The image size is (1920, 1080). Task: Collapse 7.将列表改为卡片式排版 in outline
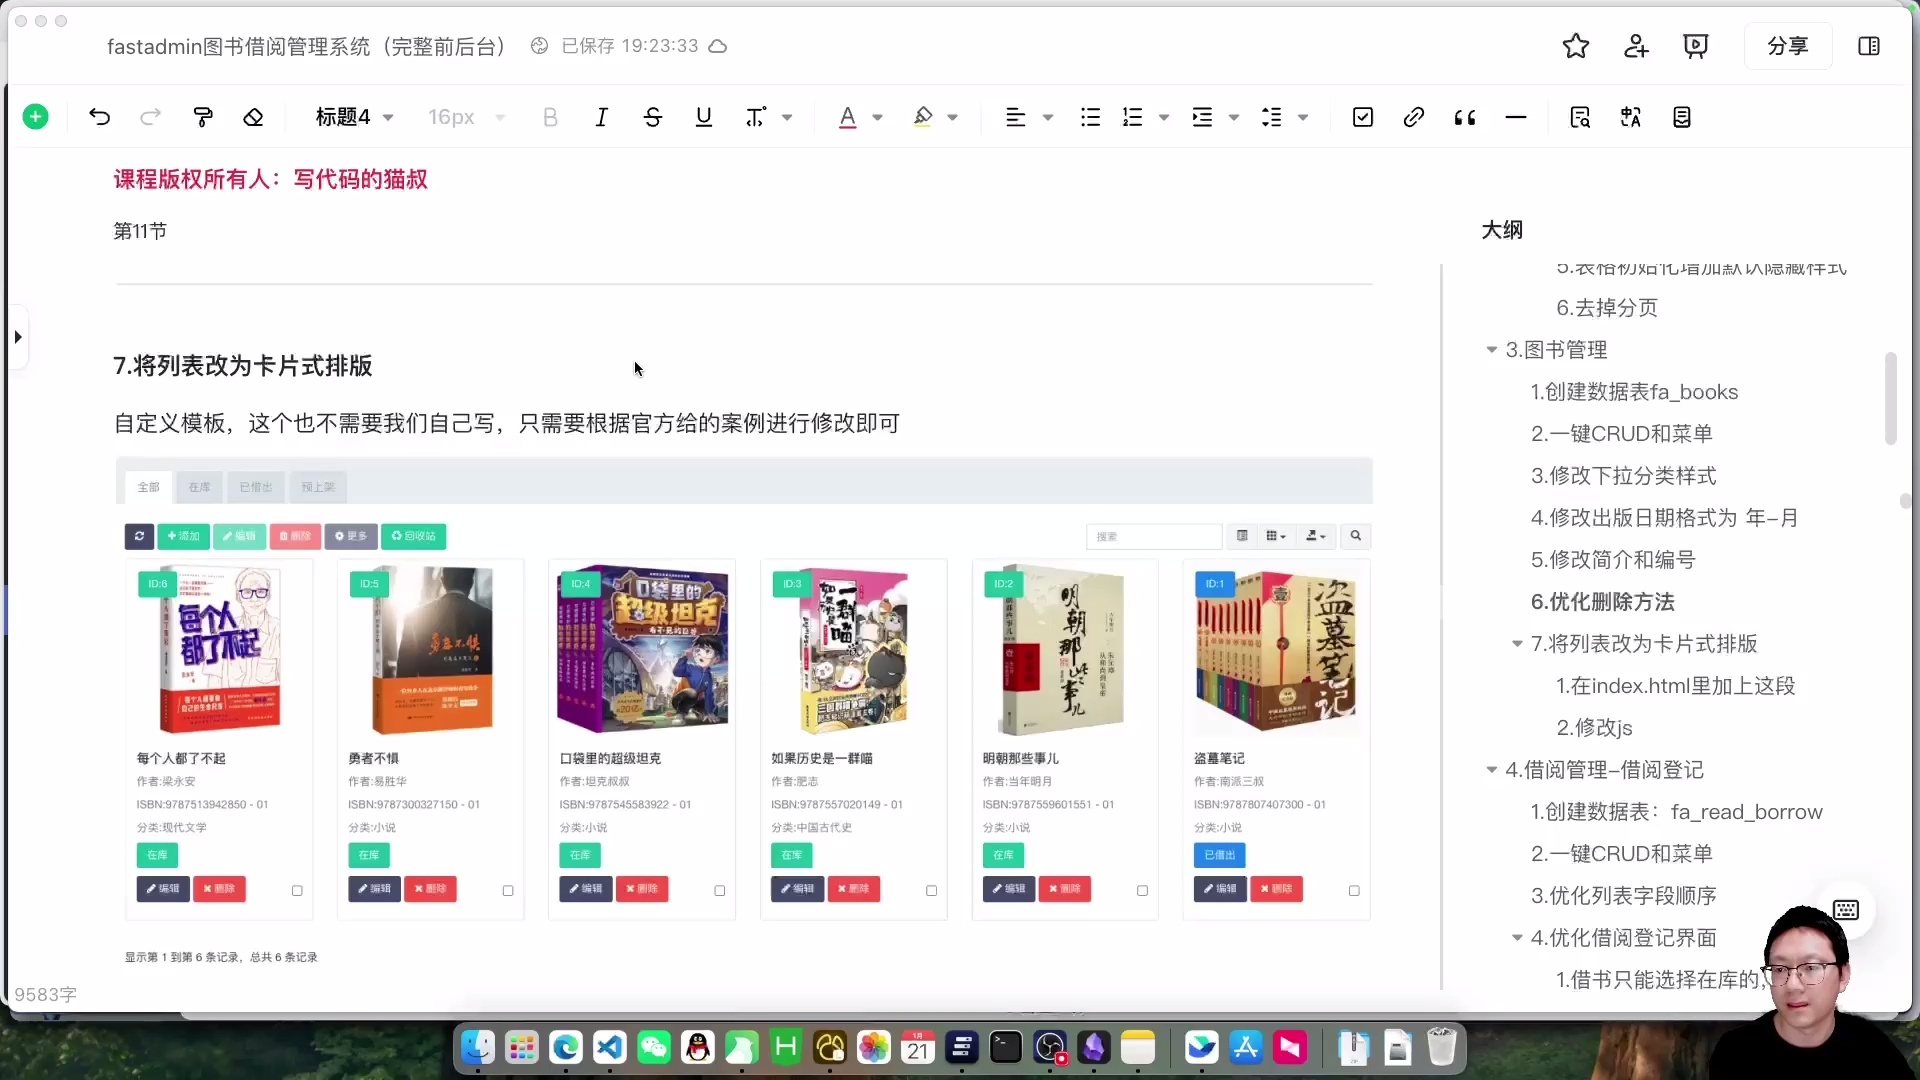click(1517, 644)
